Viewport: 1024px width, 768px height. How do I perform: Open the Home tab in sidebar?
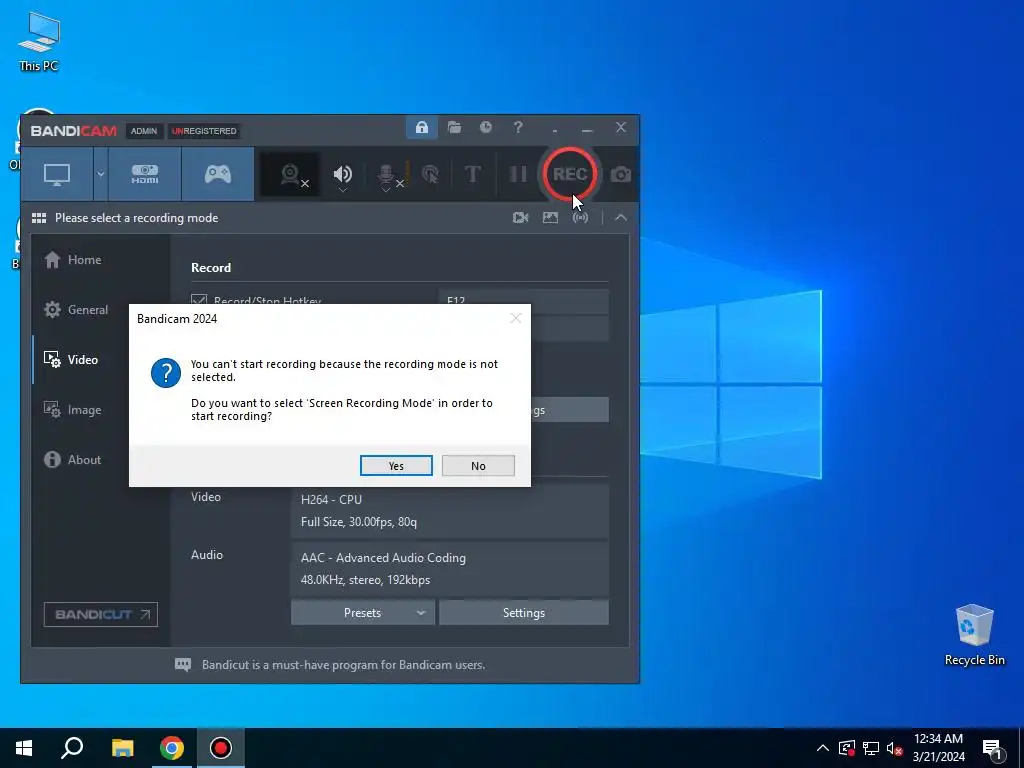73,260
